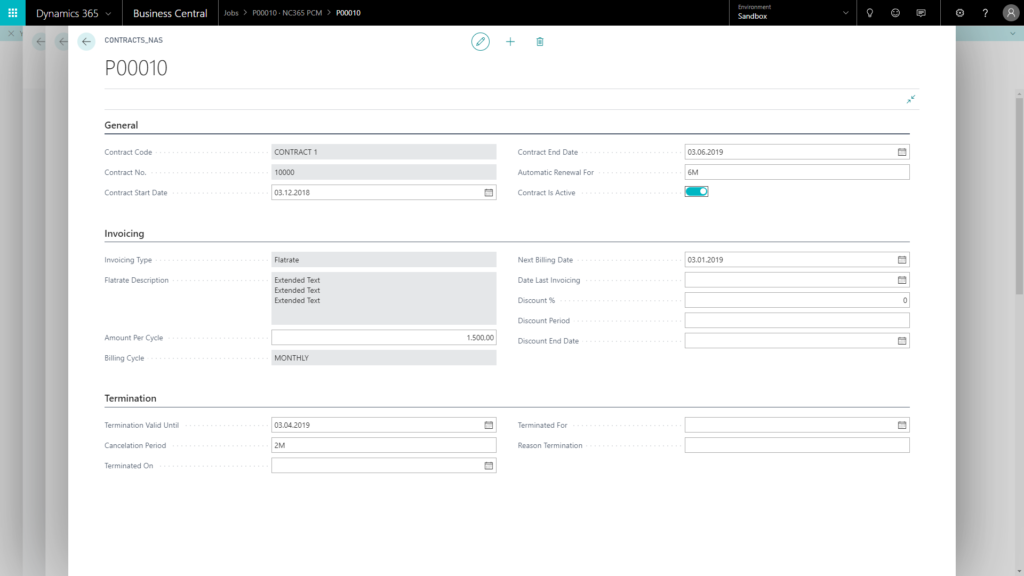
Task: Expand the Dynamics 365 dropdown
Action: pyautogui.click(x=108, y=14)
